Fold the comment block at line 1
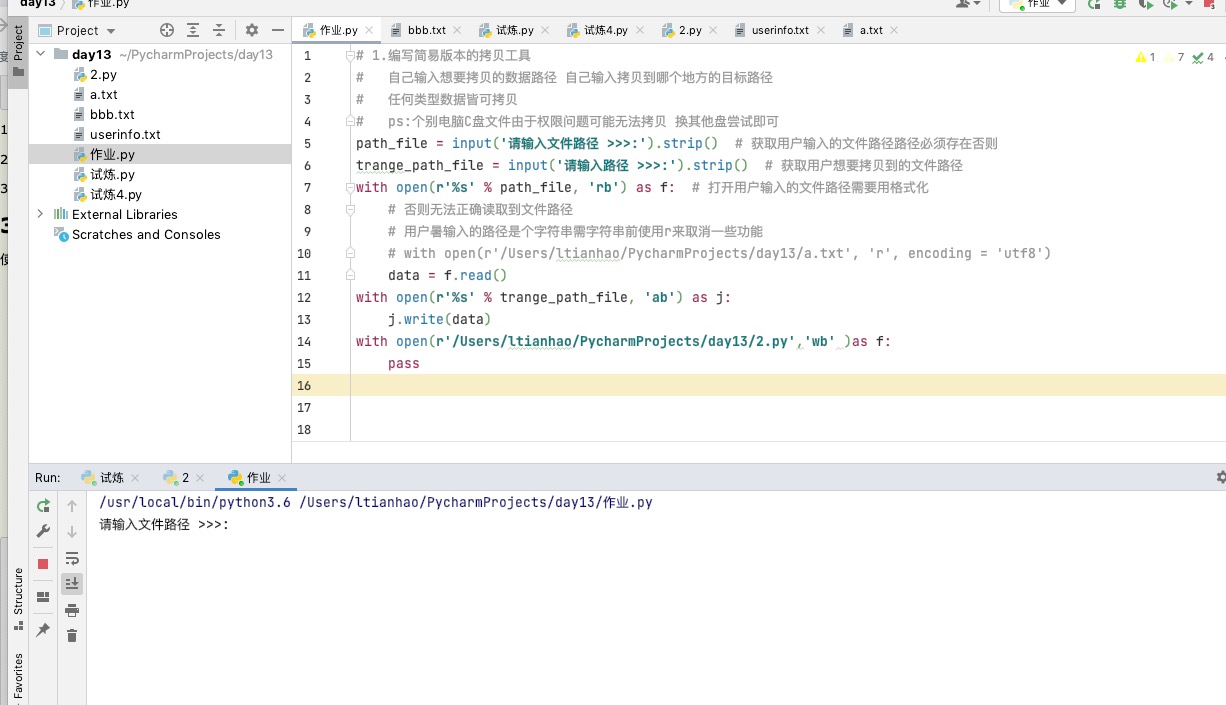This screenshot has width=1226, height=705. point(350,56)
